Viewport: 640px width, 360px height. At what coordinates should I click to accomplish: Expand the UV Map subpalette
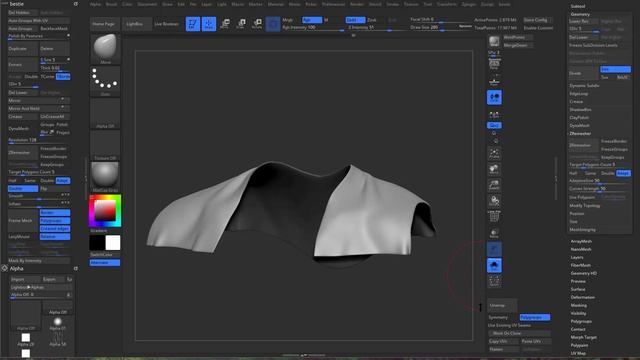[578, 353]
